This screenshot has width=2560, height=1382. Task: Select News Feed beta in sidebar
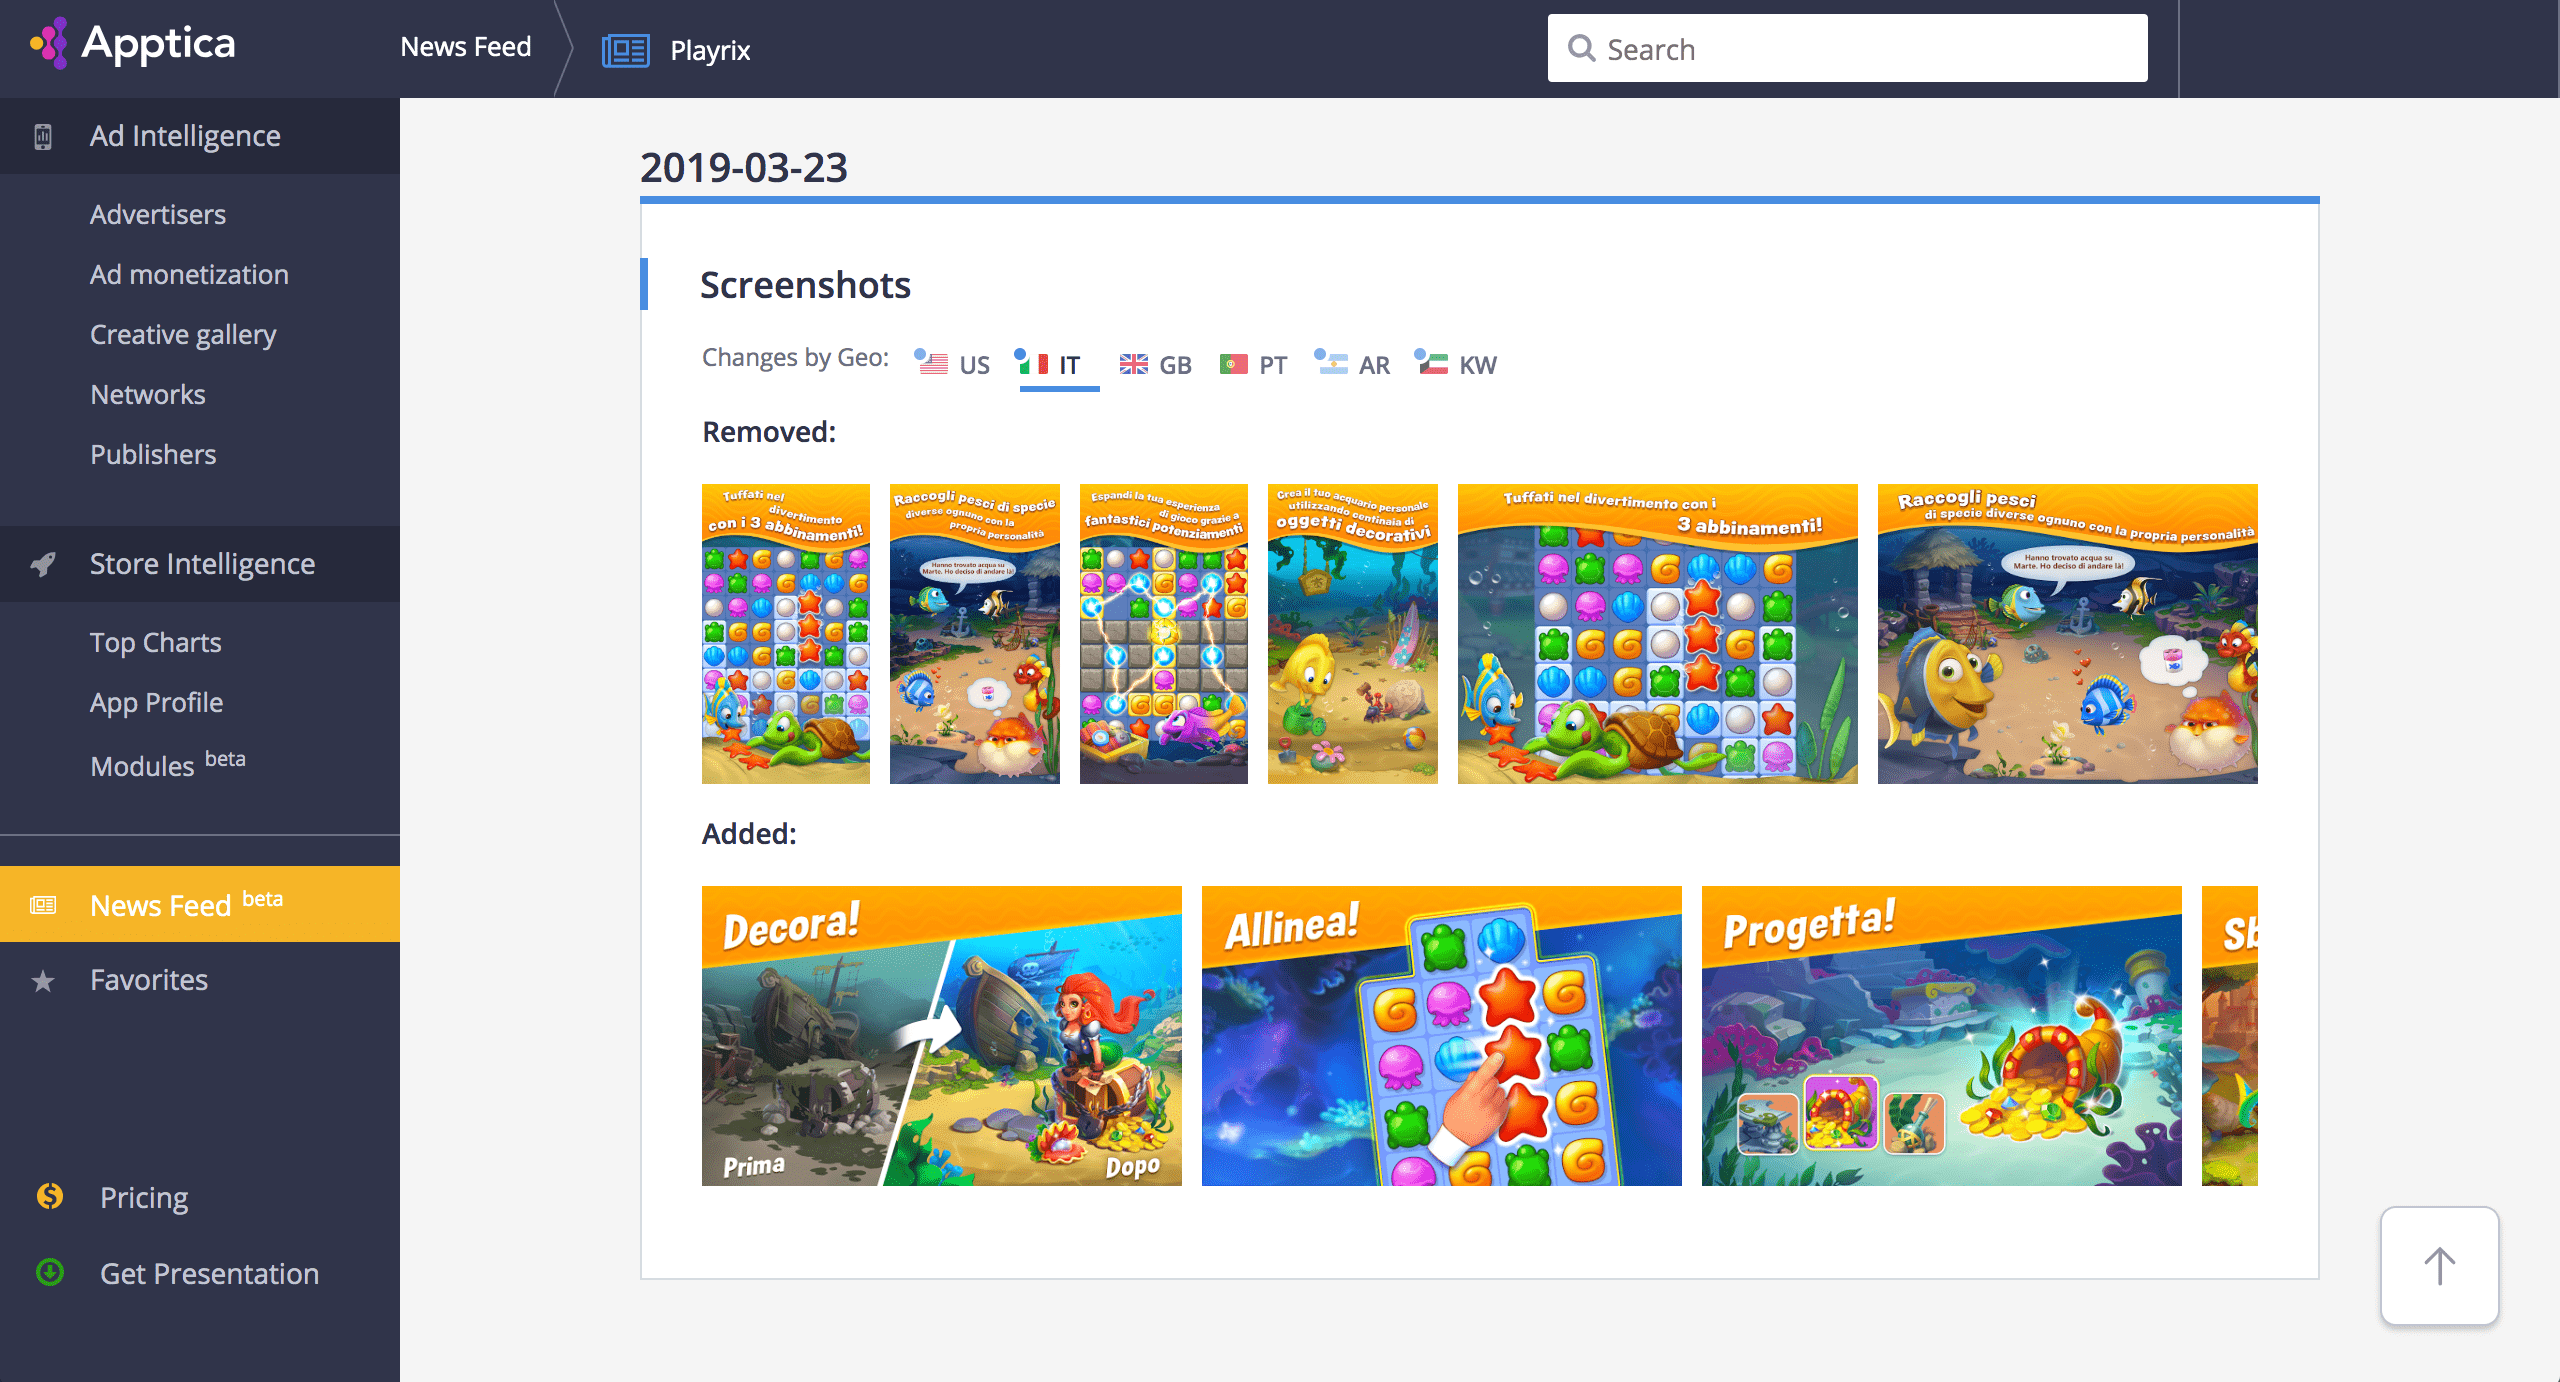click(x=200, y=904)
